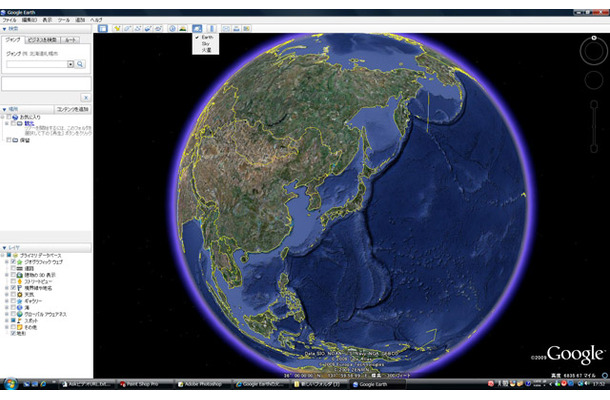Click the 3D buildings layer icon
The width and height of the screenshot is (610, 400).
pos(19,275)
